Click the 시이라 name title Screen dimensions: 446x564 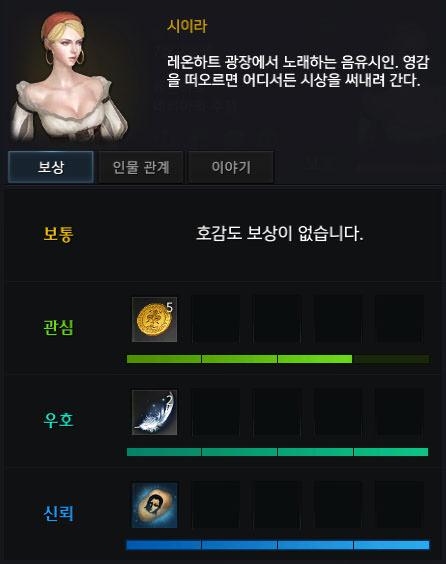tap(187, 26)
